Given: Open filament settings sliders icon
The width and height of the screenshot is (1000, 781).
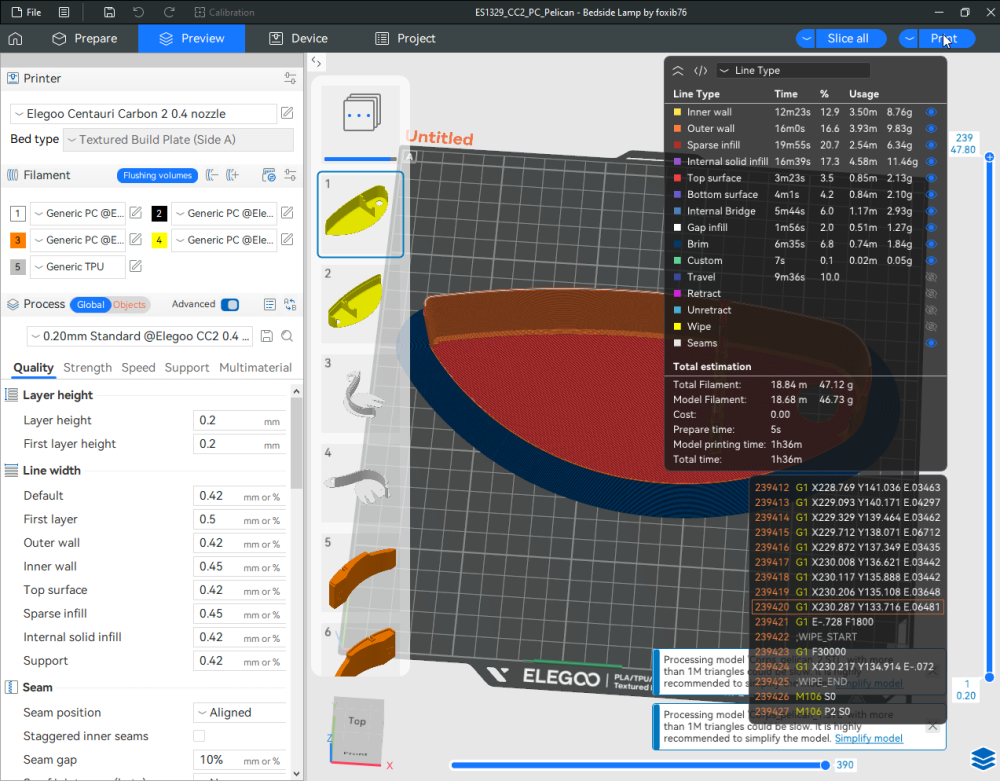Looking at the screenshot, I should click(290, 175).
